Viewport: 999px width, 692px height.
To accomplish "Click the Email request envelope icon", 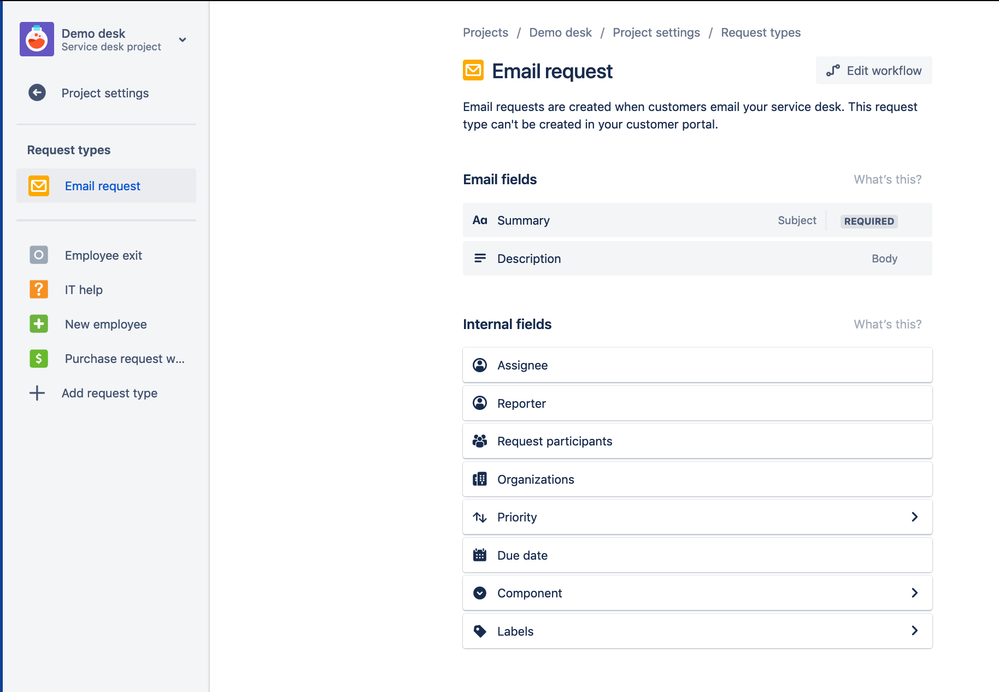I will pos(37,185).
